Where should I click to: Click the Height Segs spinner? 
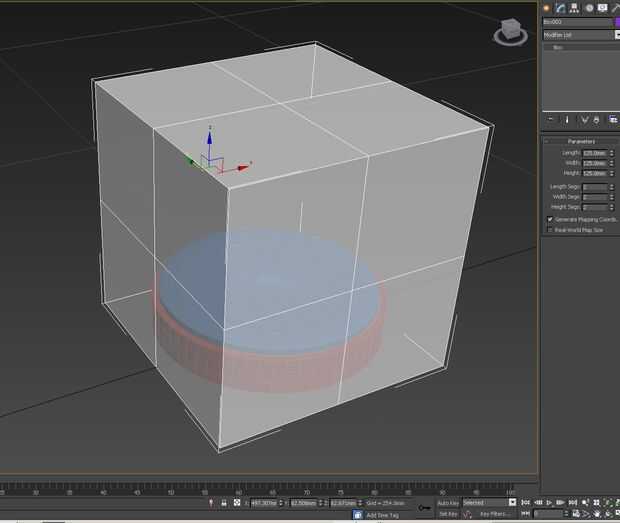(x=612, y=207)
